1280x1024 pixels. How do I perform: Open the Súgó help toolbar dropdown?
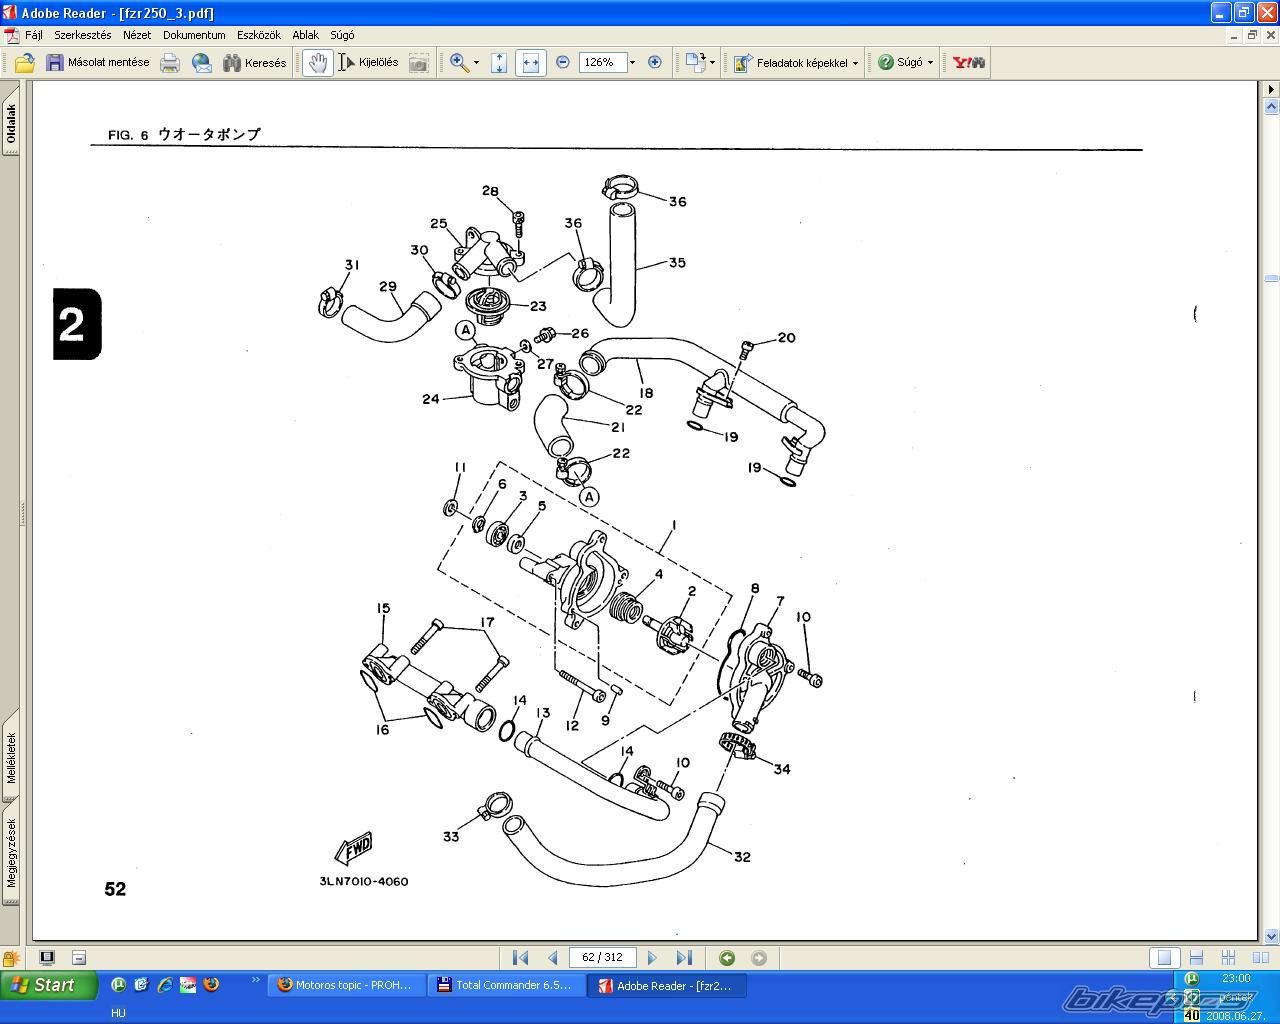tap(905, 62)
